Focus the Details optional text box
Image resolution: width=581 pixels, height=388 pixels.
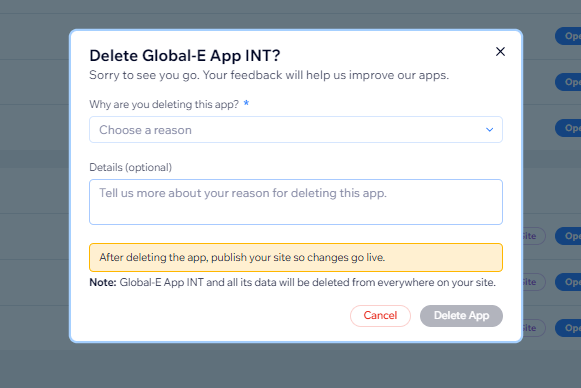tap(296, 202)
